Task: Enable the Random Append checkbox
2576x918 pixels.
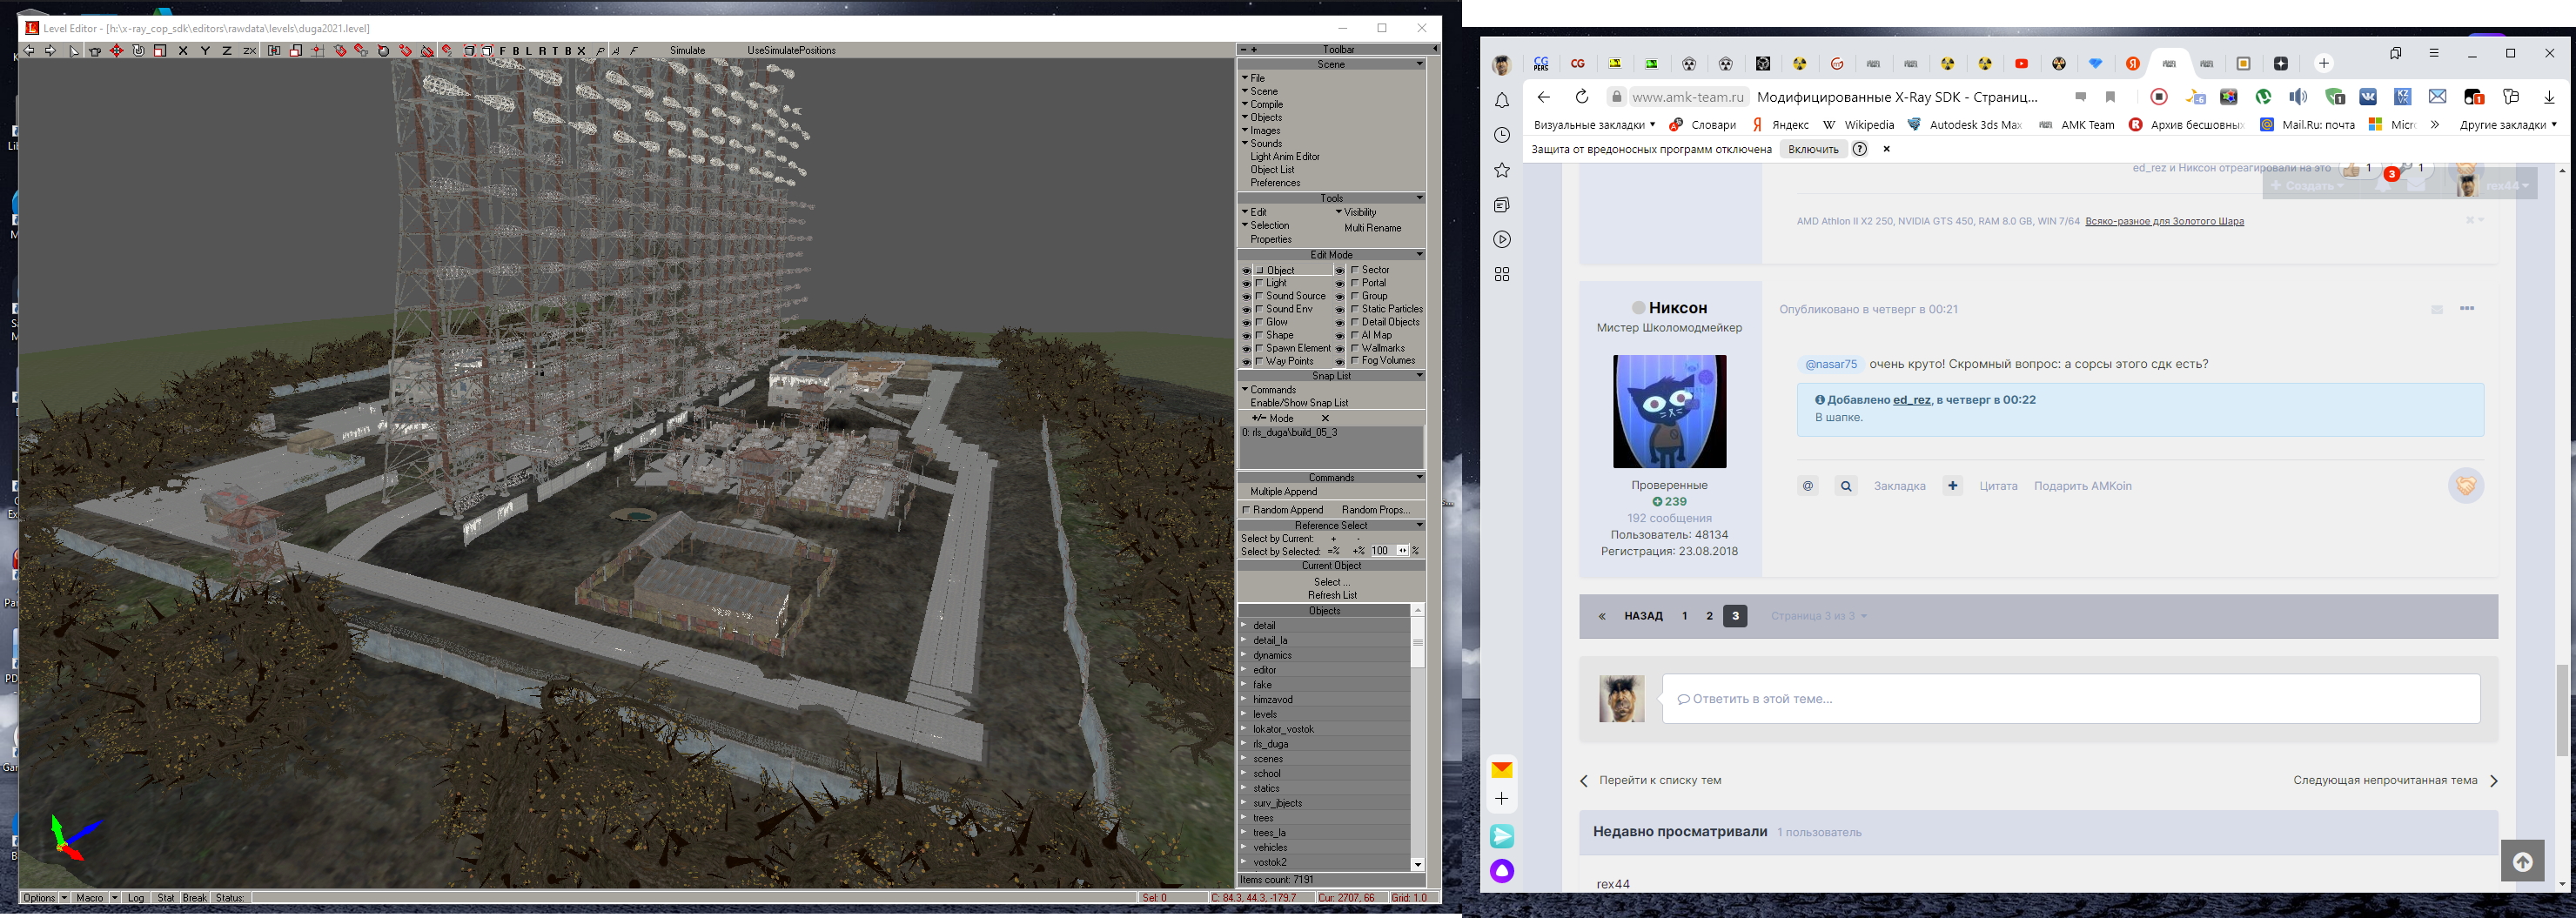Action: pos(1247,510)
